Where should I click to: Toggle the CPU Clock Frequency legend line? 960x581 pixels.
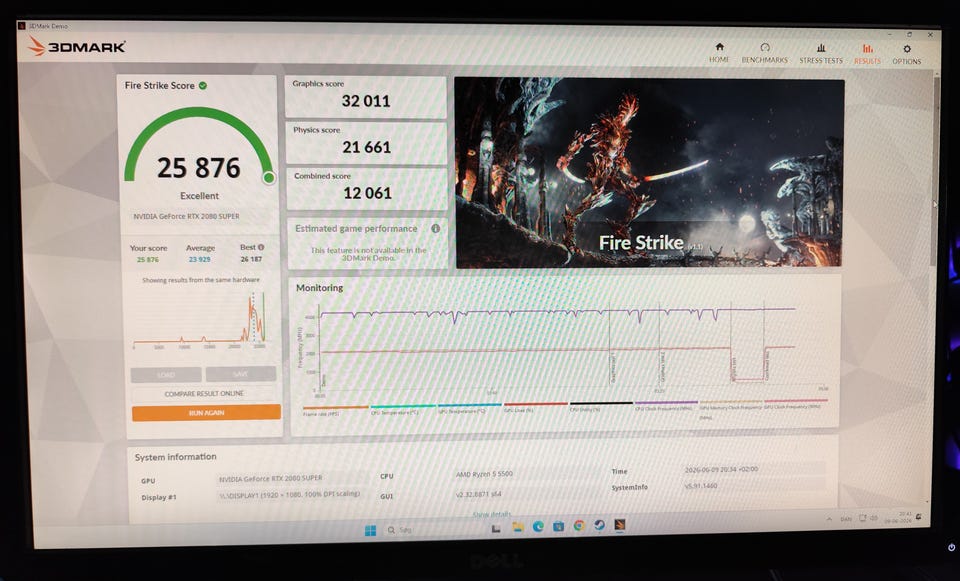(666, 405)
